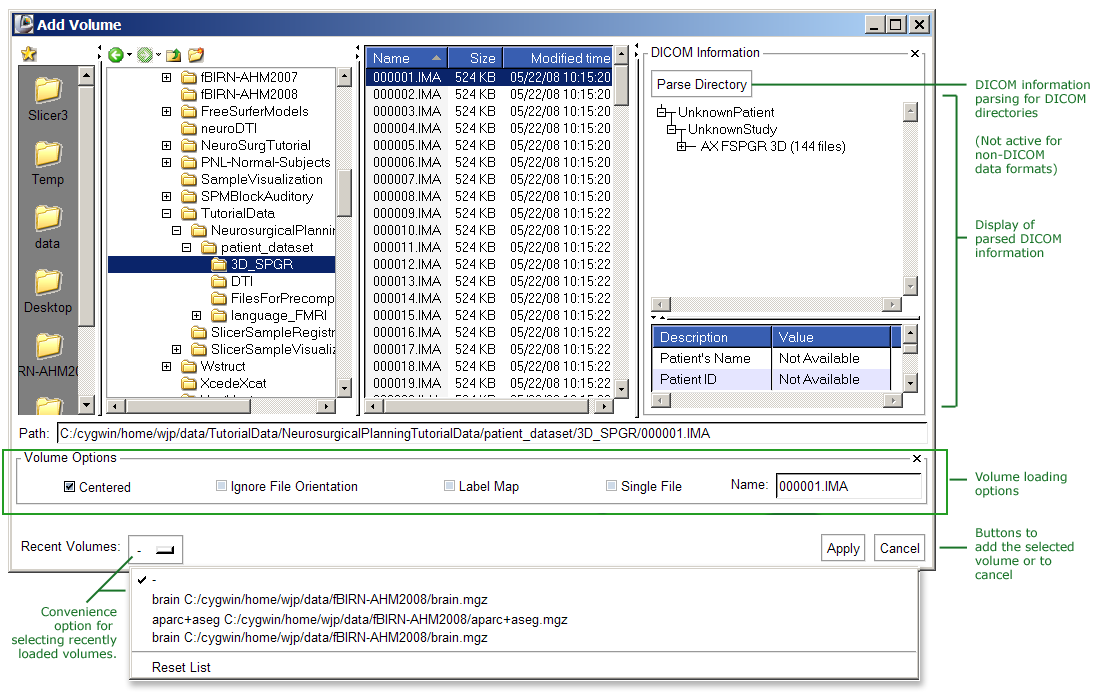Screen dimensions: 1099x692
Task: Enable the Label Map checkbox
Action: (x=450, y=486)
